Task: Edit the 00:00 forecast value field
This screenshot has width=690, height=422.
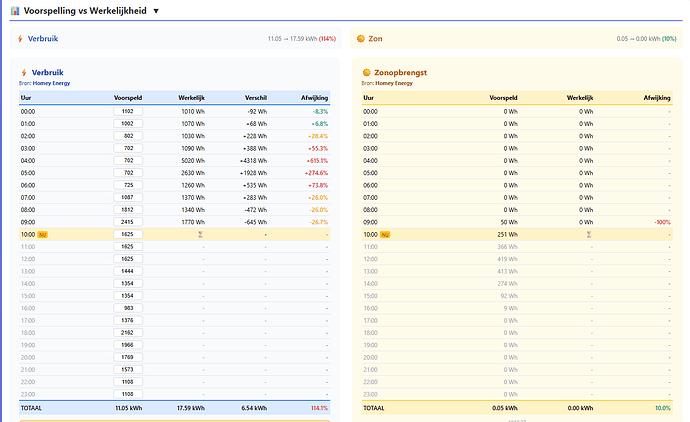Action: coord(128,111)
